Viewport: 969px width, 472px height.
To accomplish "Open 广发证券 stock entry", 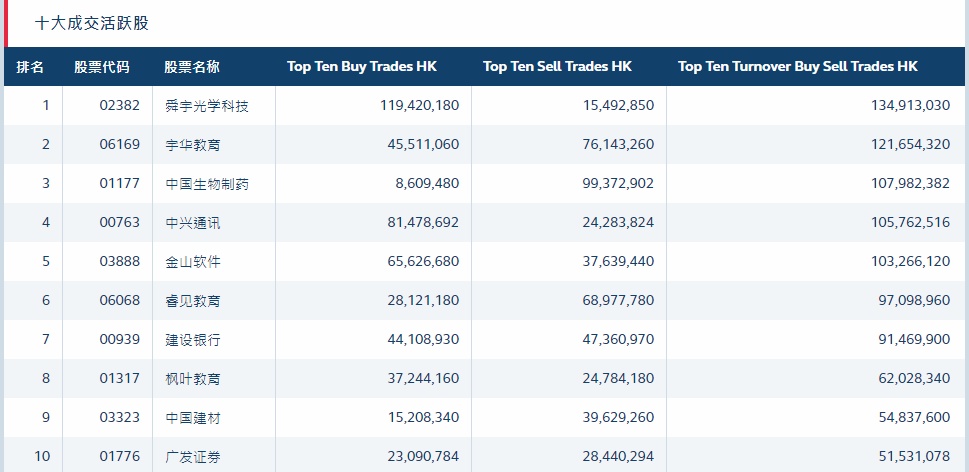I will point(193,457).
